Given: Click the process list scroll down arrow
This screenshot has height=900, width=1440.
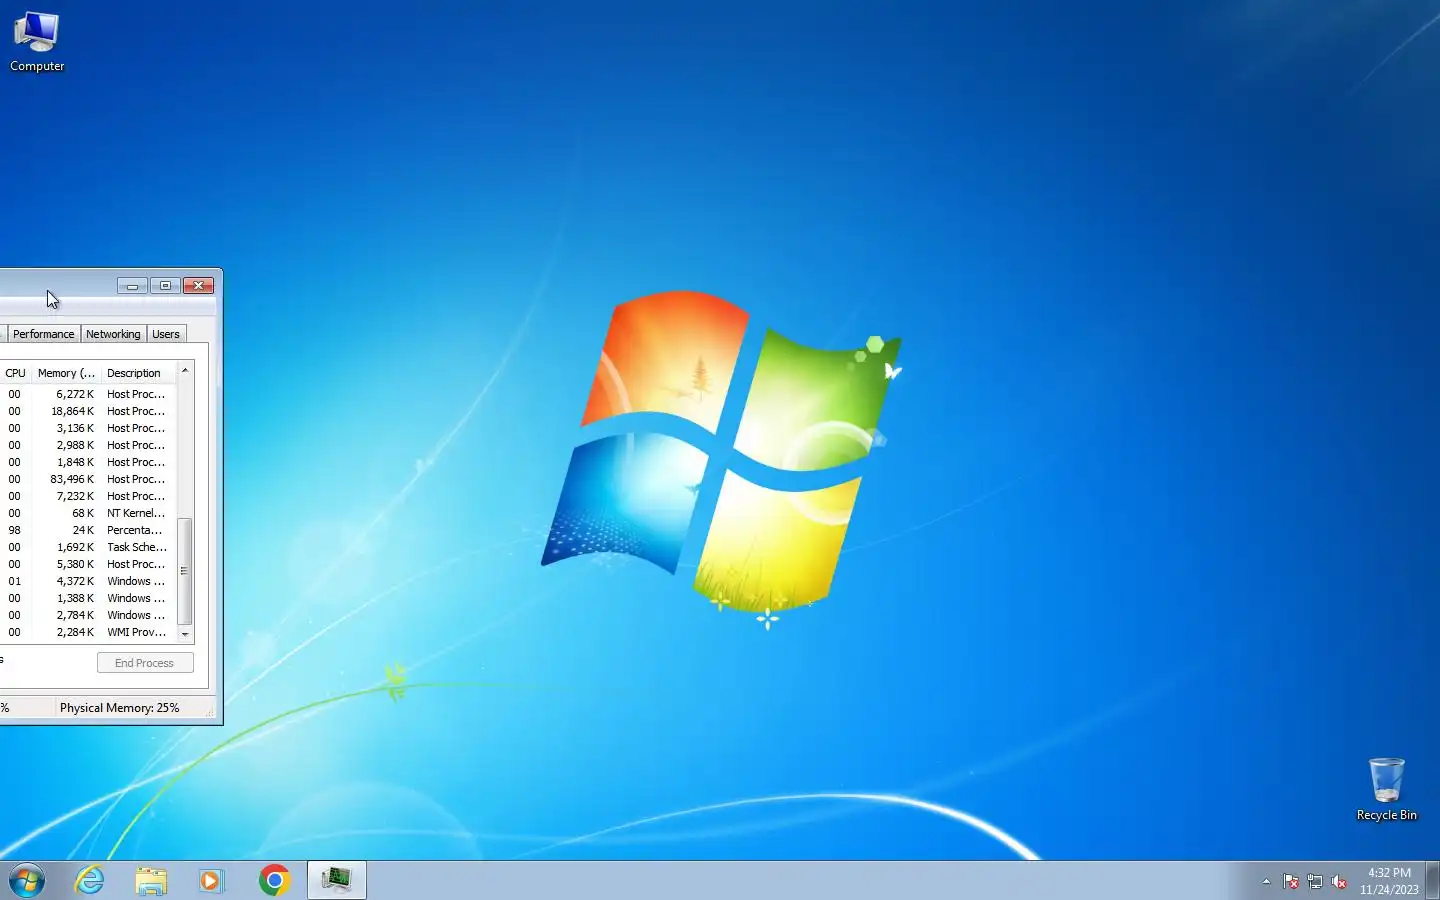Looking at the screenshot, I should pyautogui.click(x=185, y=634).
